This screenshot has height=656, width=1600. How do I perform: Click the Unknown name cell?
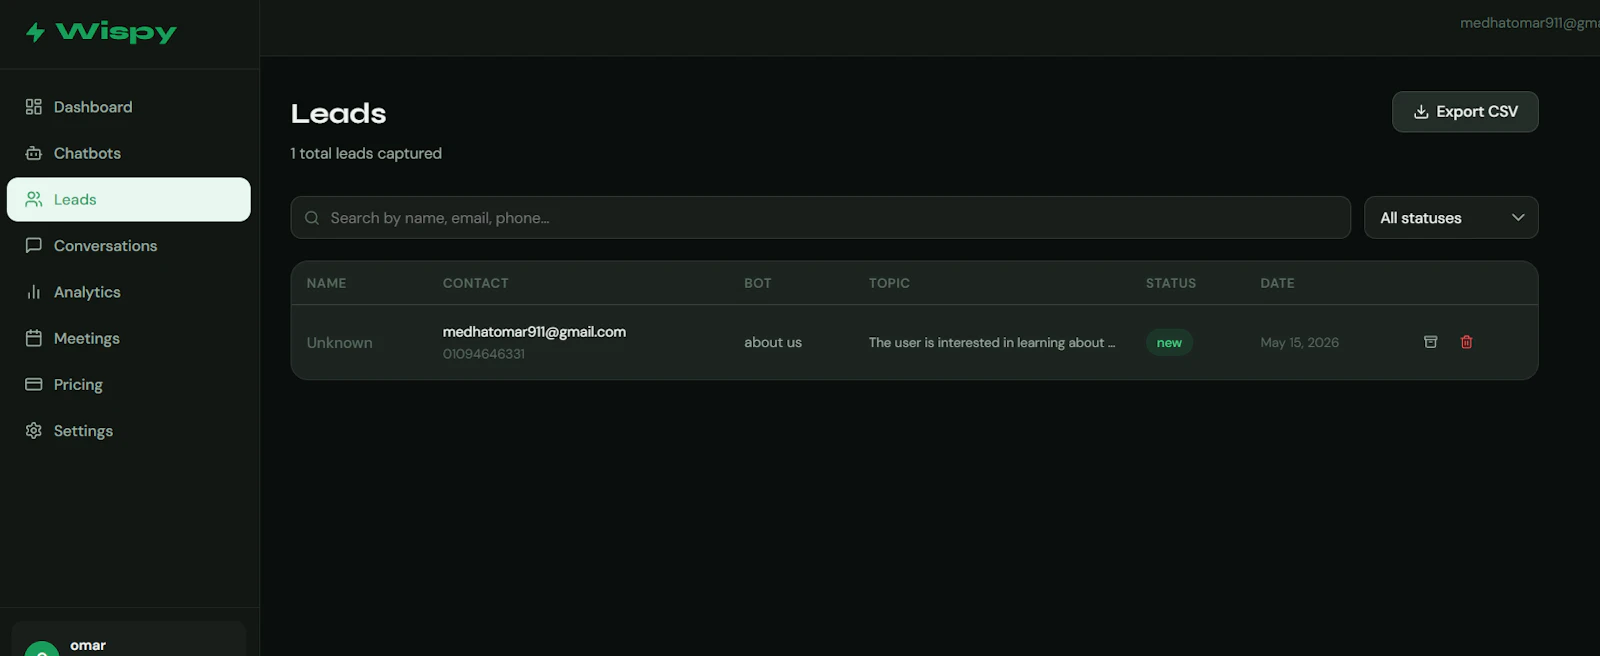(x=339, y=342)
